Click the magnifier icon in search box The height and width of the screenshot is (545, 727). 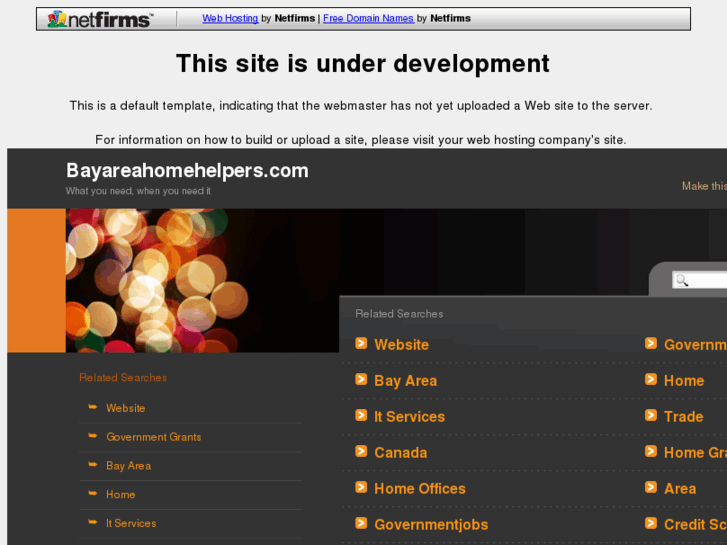[682, 280]
